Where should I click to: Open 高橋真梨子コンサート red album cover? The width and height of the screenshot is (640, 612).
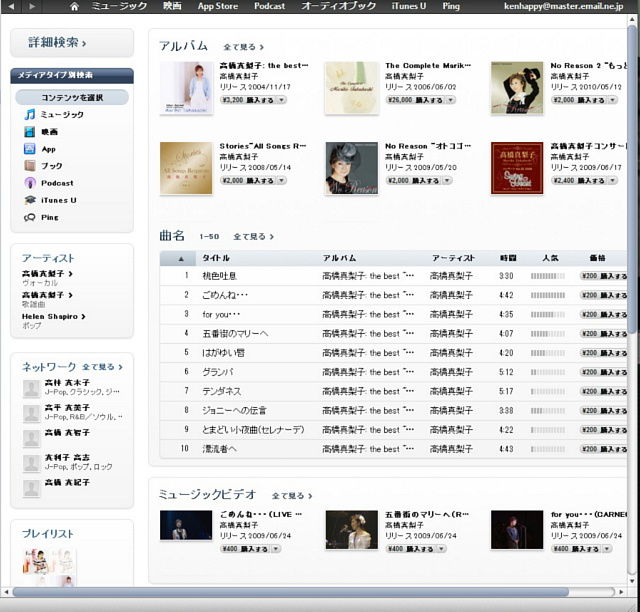tap(517, 168)
